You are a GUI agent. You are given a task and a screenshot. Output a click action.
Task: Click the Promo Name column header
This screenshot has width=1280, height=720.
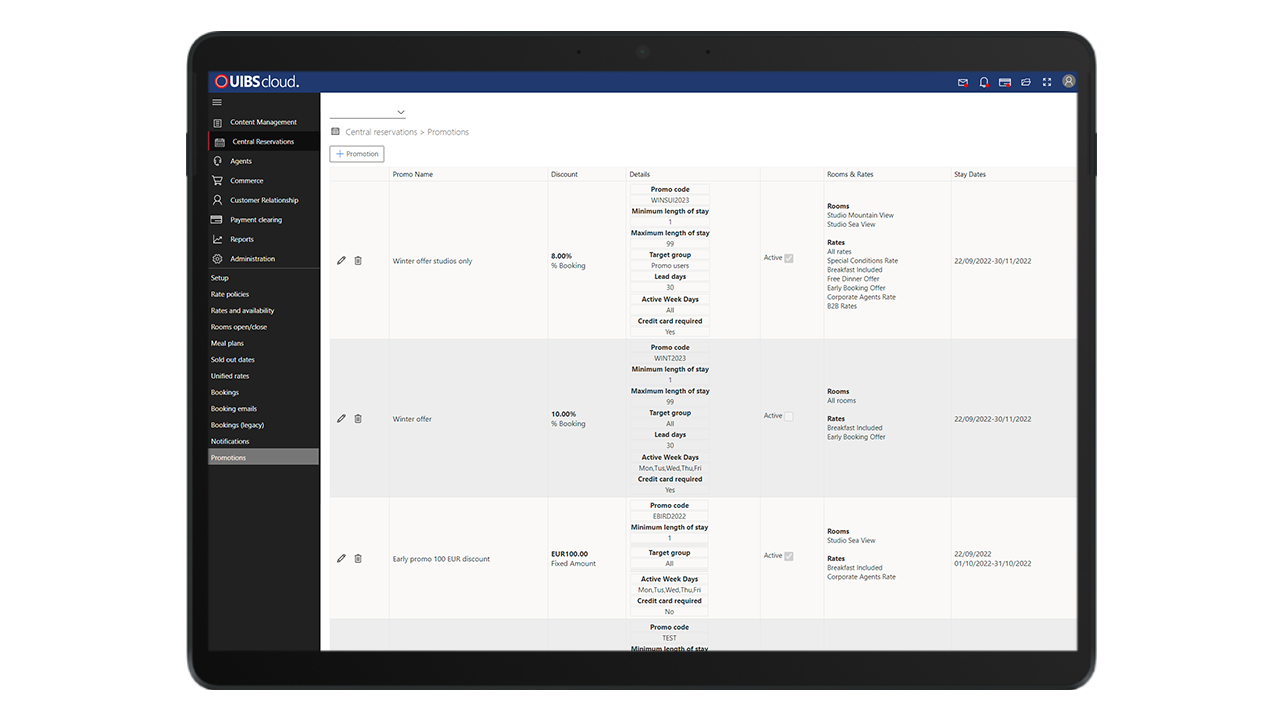(413, 174)
